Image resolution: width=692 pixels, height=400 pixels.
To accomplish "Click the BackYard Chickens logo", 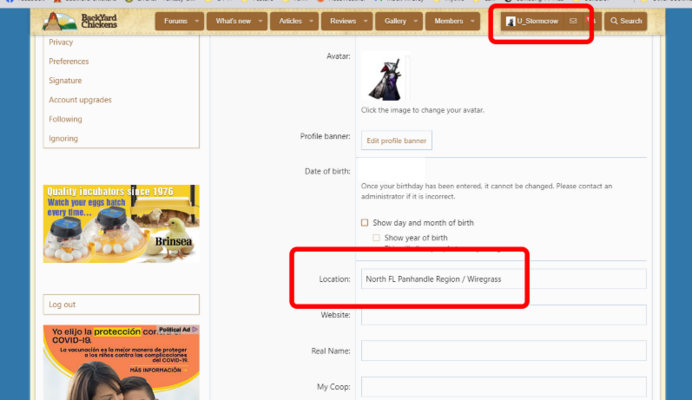I will (x=80, y=21).
